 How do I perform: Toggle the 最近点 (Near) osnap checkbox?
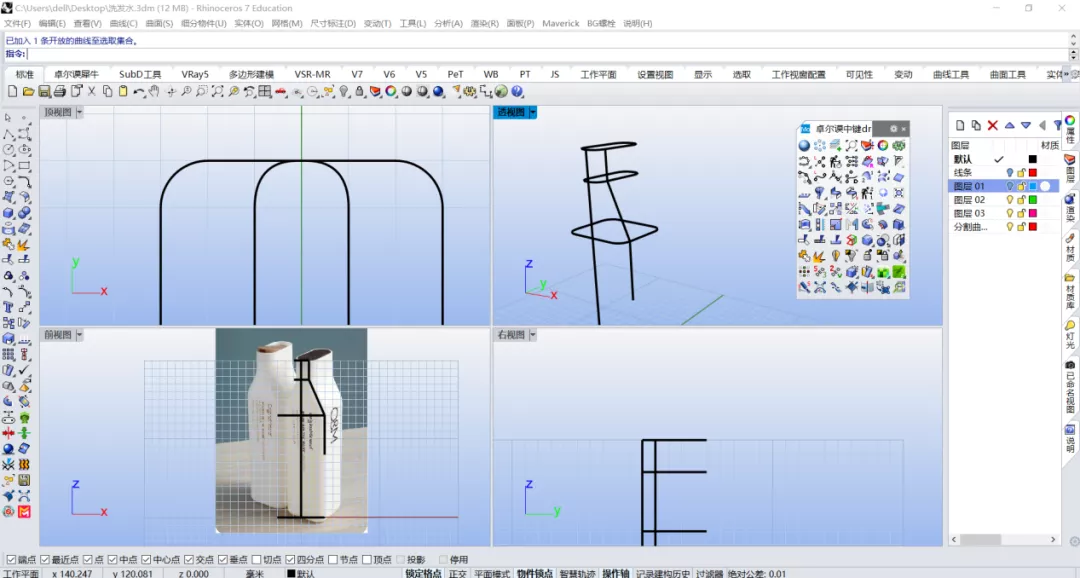coord(45,559)
